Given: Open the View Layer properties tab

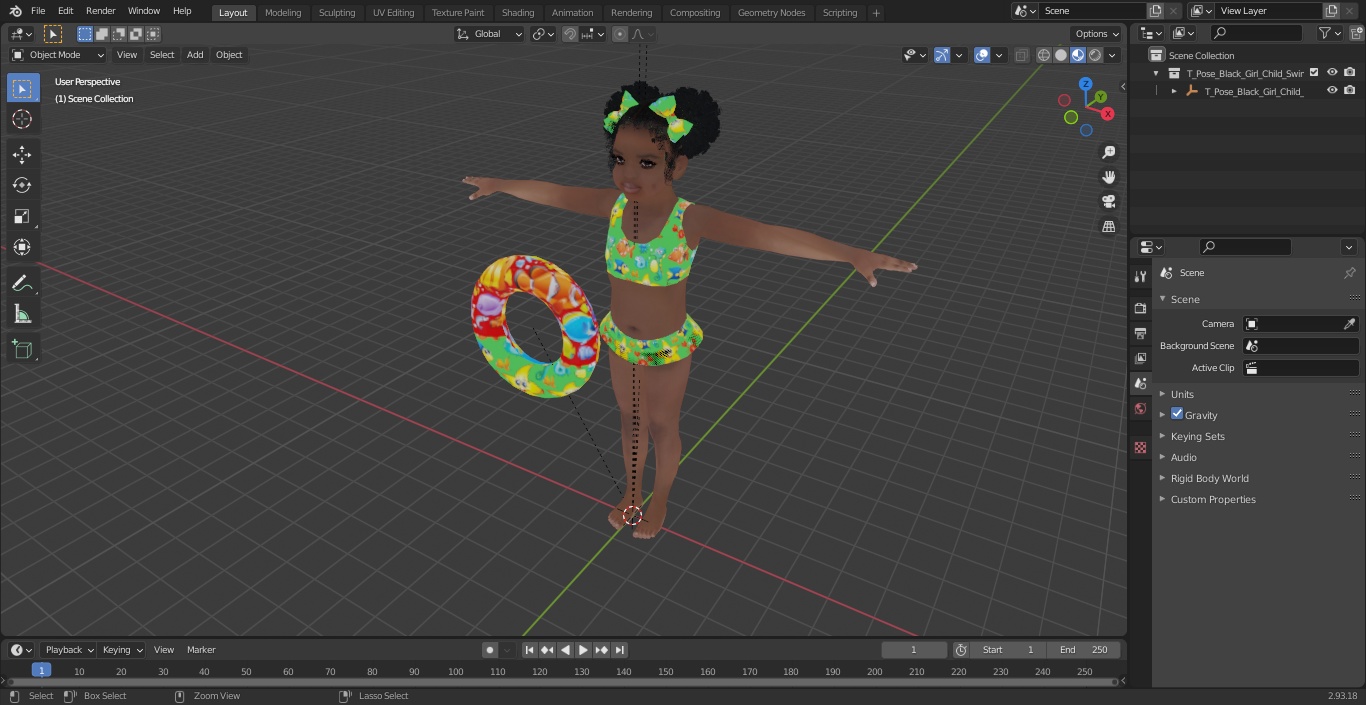Looking at the screenshot, I should pos(1140,358).
